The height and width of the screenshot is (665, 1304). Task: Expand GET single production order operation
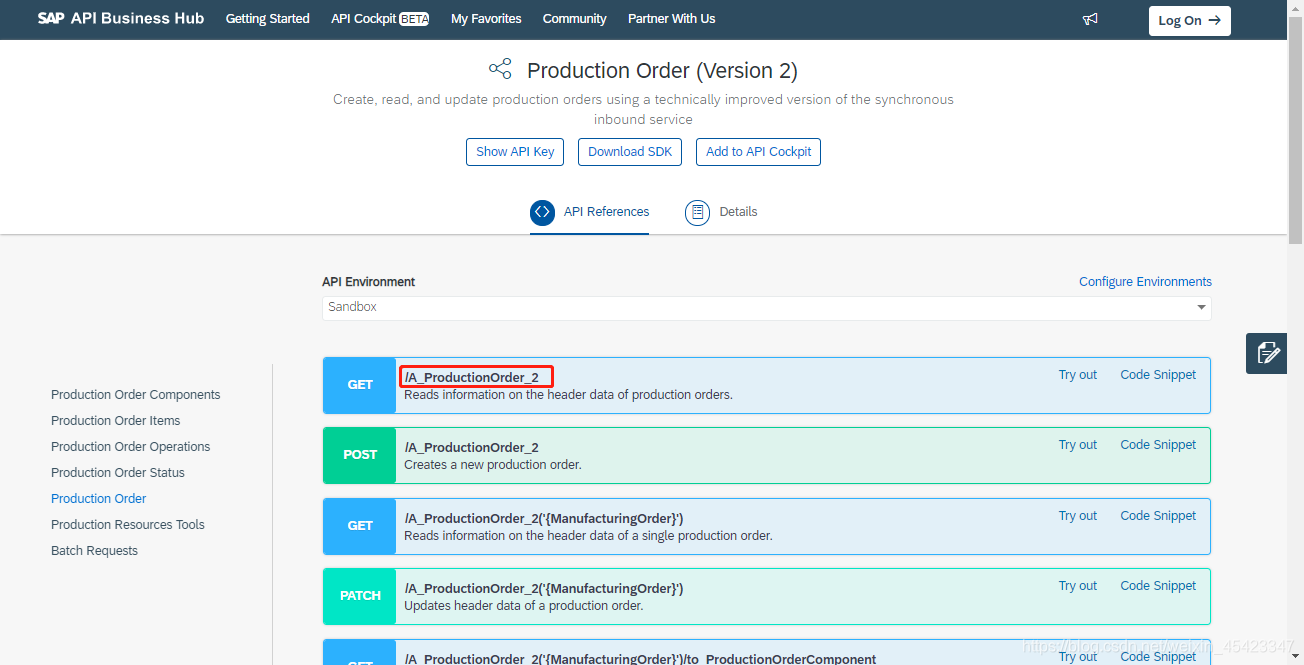click(766, 526)
